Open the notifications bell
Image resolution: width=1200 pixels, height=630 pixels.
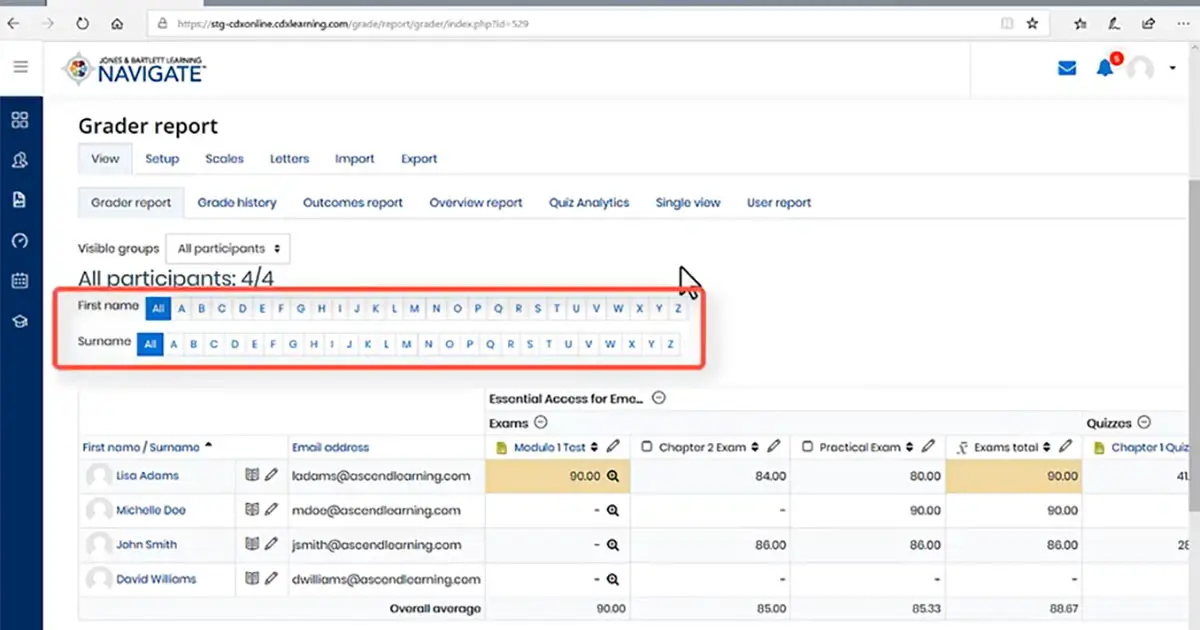pyautogui.click(x=1104, y=68)
